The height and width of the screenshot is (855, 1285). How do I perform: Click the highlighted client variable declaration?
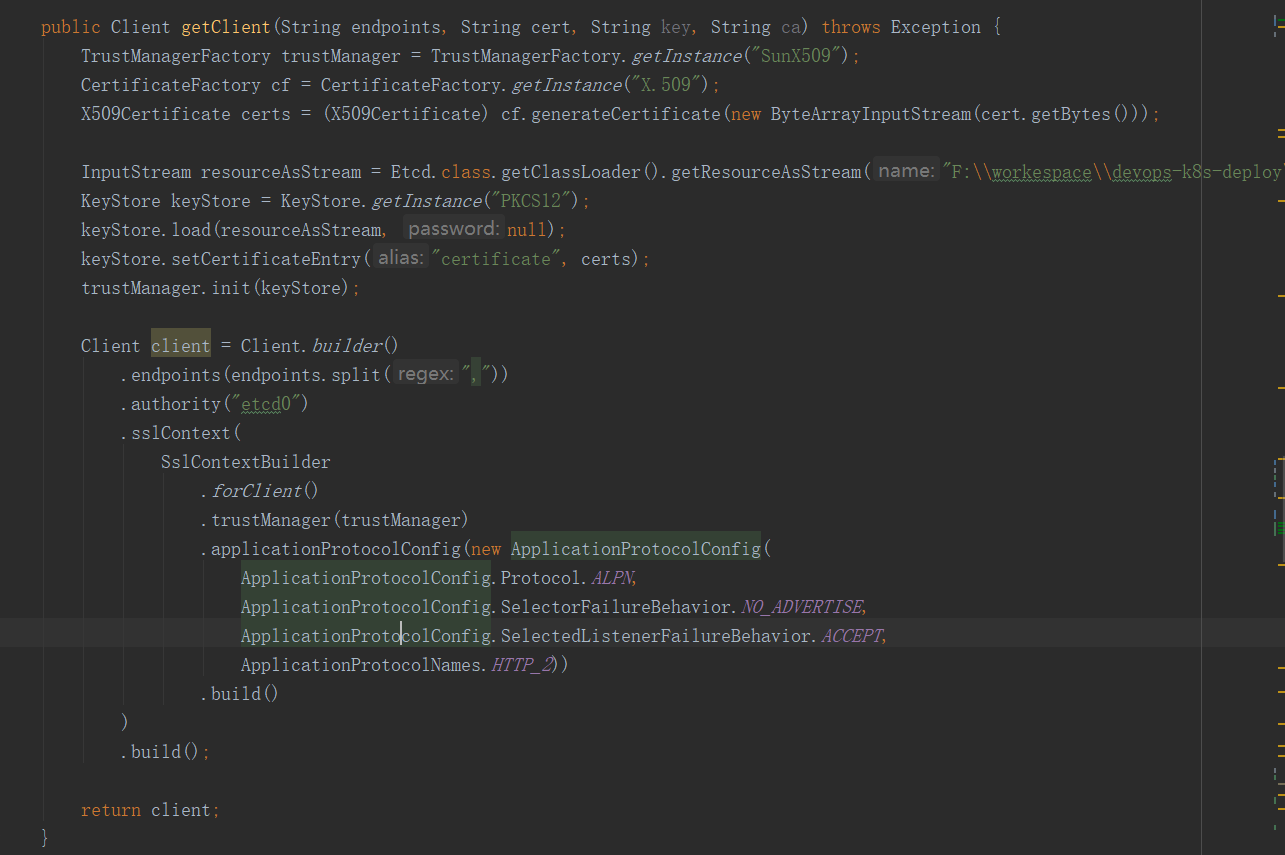181,346
